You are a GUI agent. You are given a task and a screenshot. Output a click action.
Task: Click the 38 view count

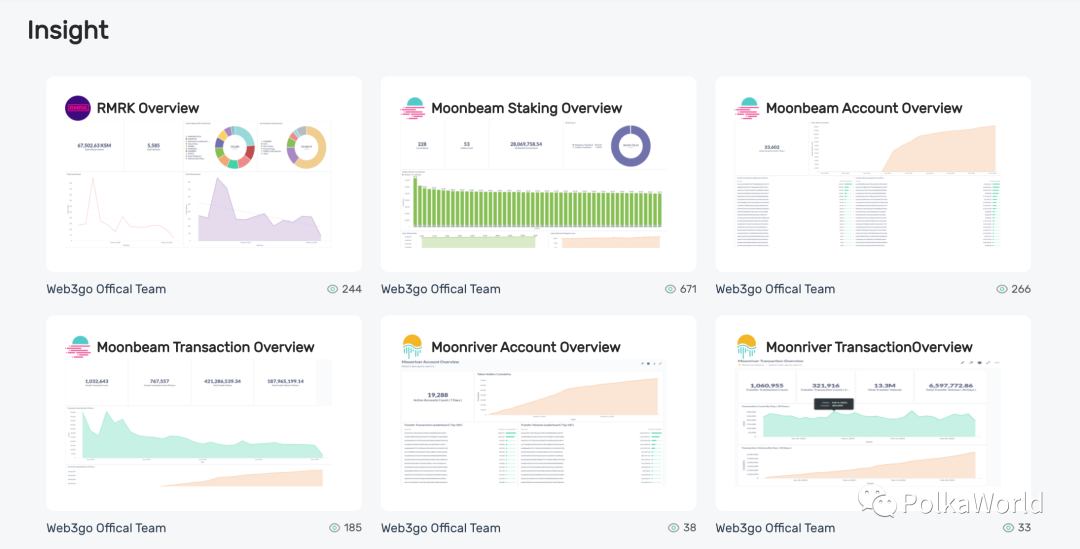point(689,528)
